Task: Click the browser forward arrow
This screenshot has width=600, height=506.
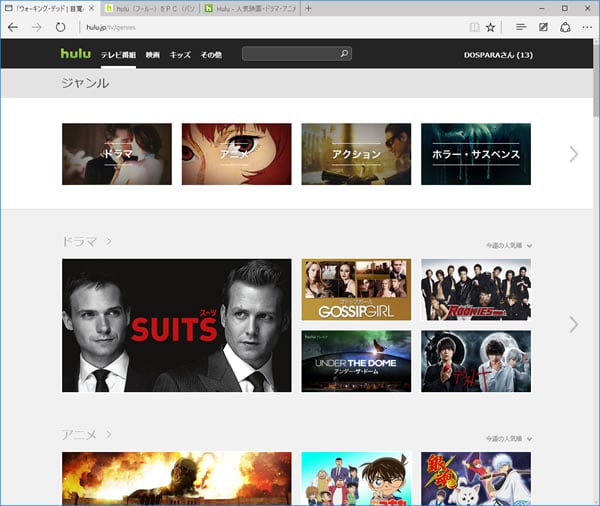Action: 37,27
